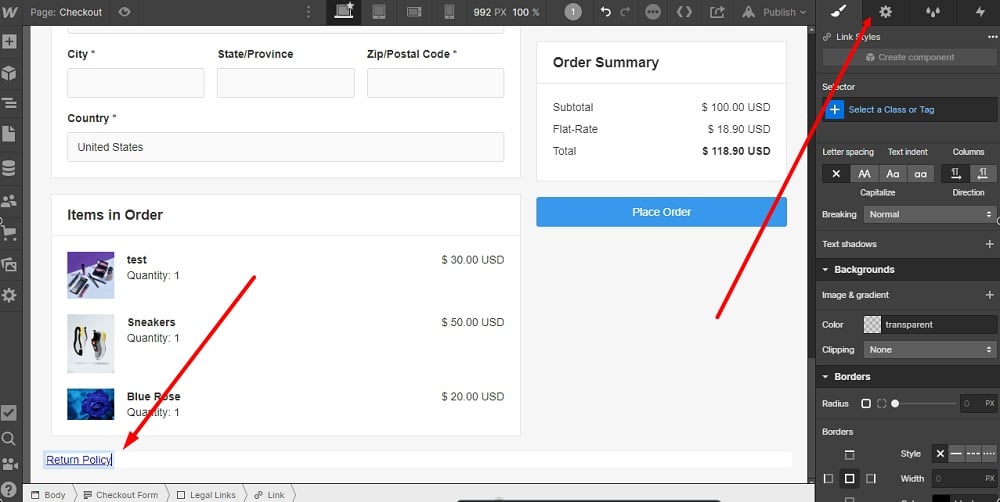Click the changes counter badge showing 1
Image resolution: width=1000 pixels, height=502 pixels.
tap(573, 11)
